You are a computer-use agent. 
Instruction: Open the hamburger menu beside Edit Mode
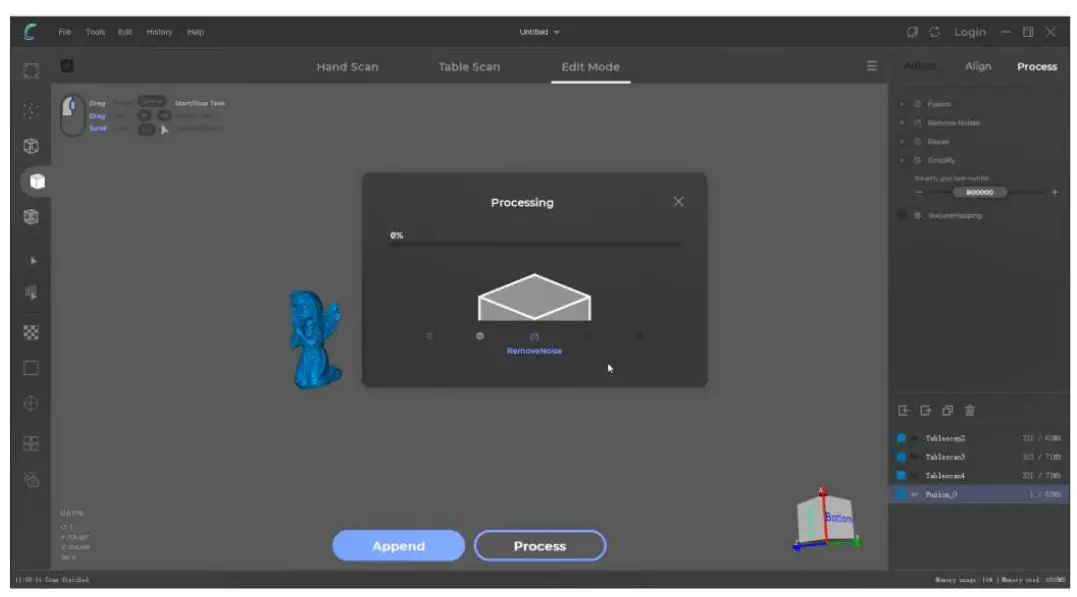[x=872, y=66]
